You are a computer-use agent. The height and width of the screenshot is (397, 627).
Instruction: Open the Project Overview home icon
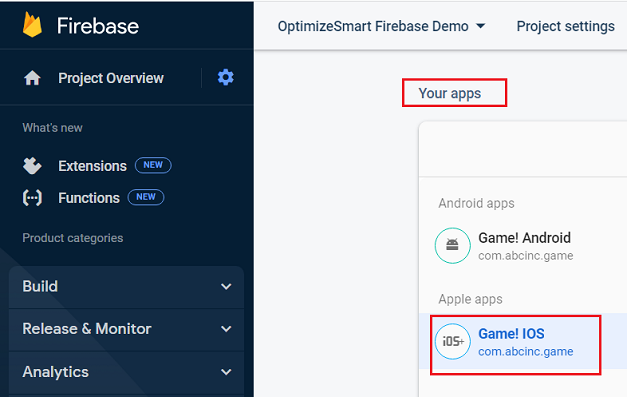tap(32, 78)
